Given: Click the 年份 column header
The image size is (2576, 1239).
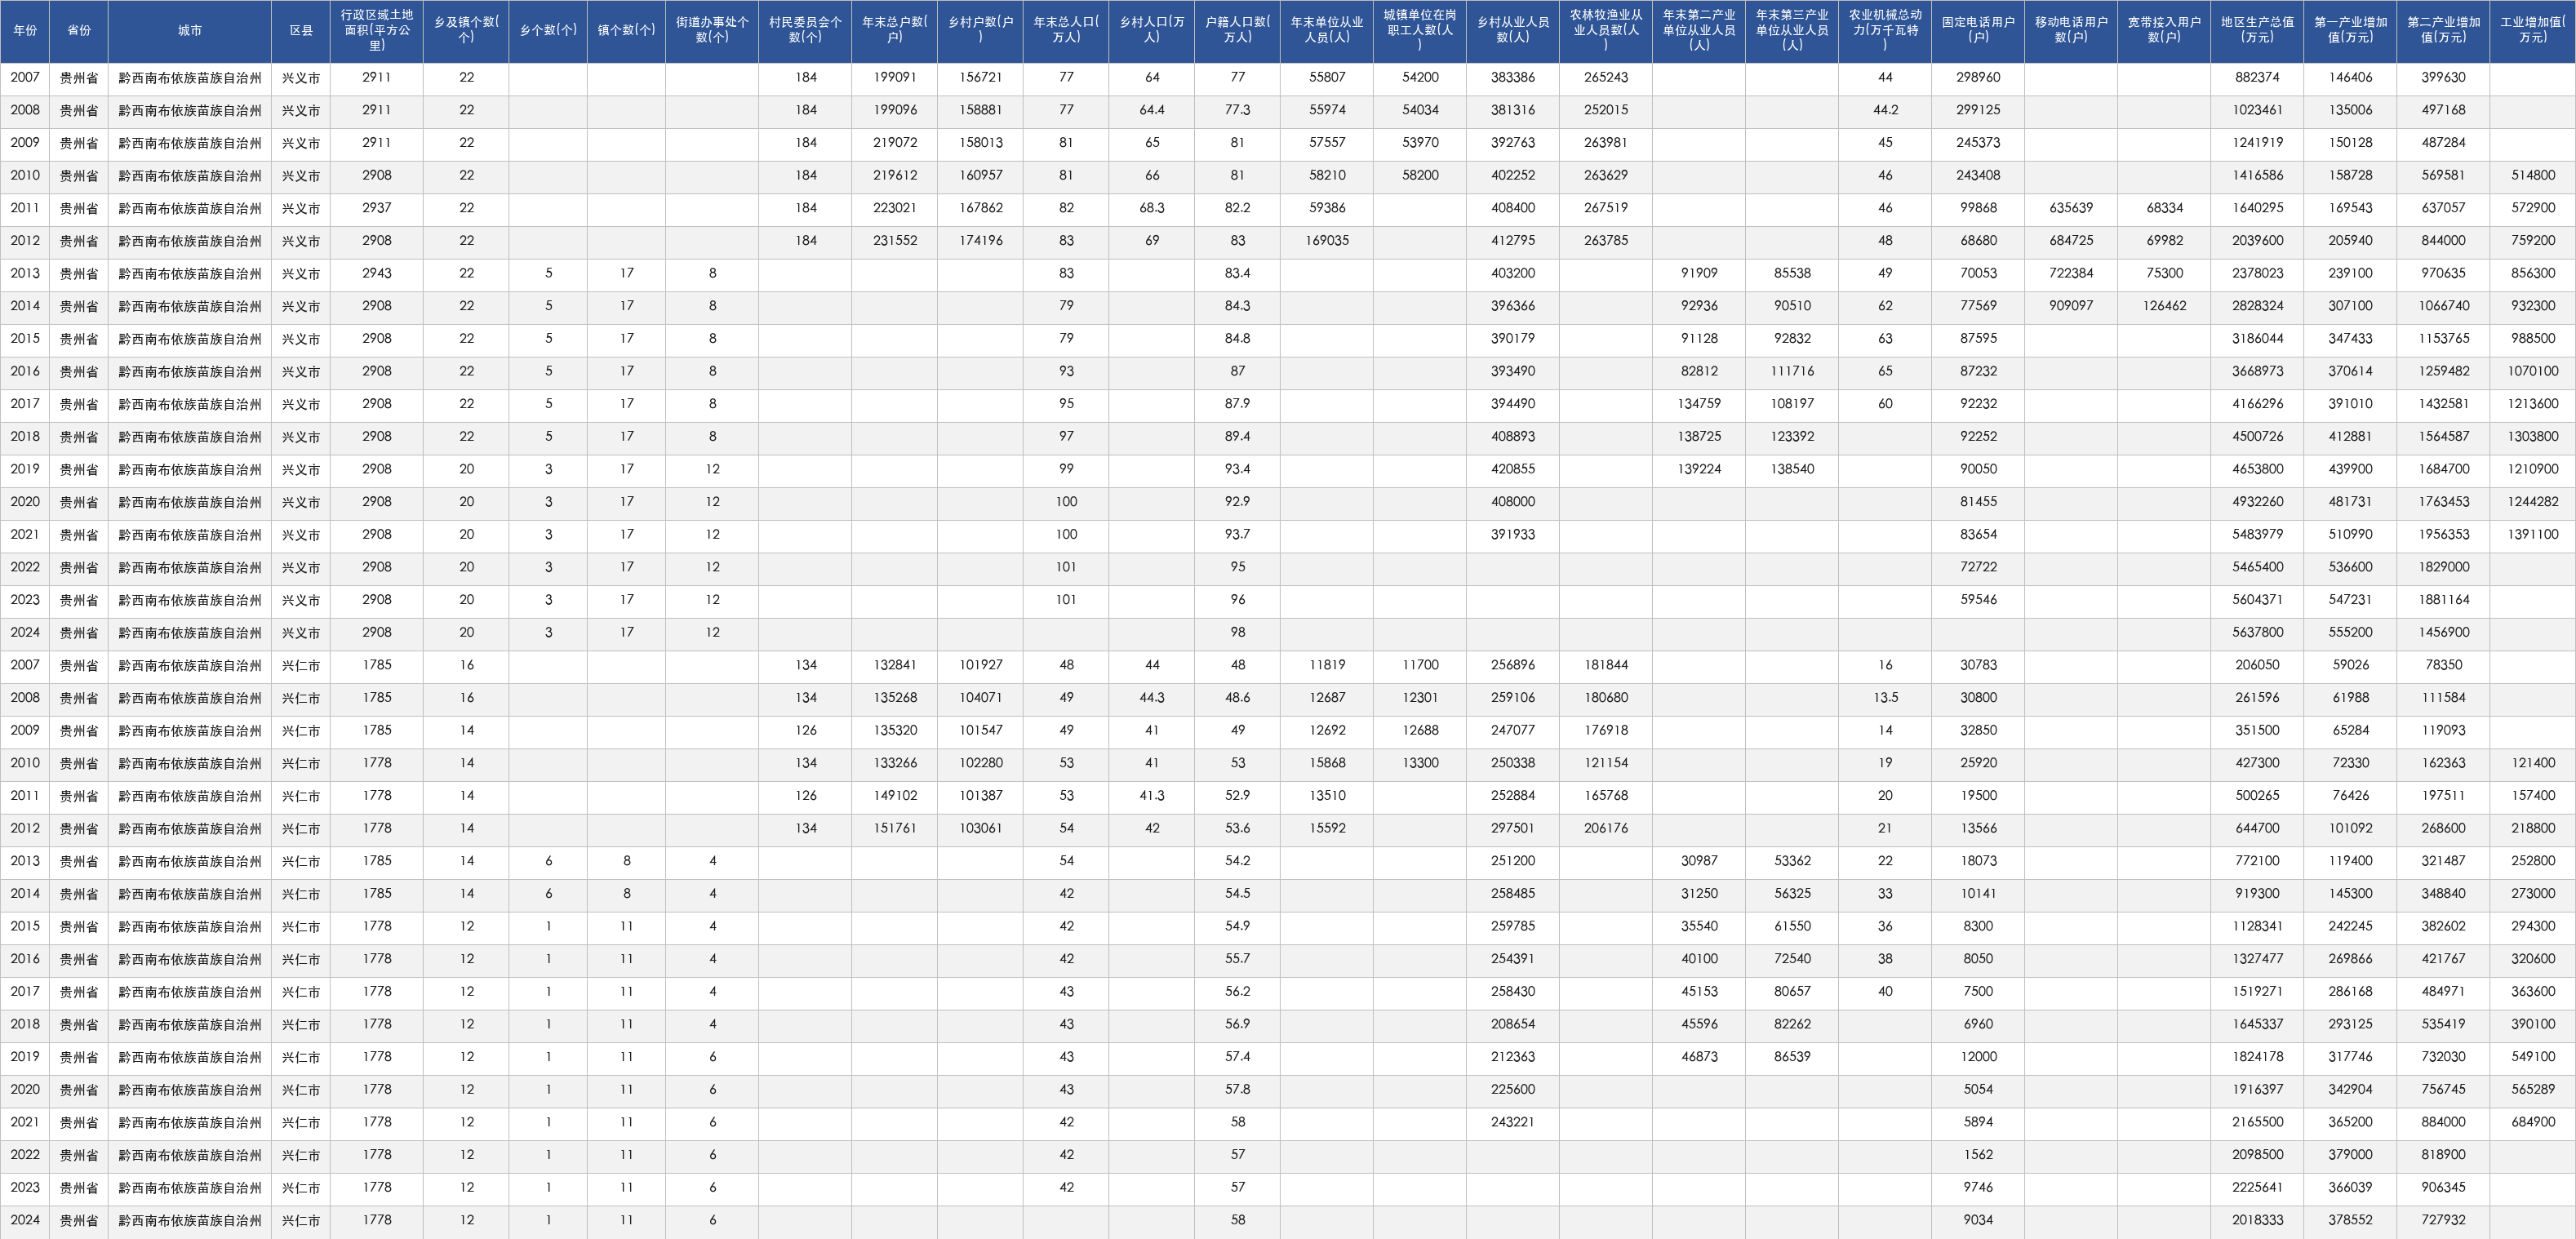Looking at the screenshot, I should [25, 31].
